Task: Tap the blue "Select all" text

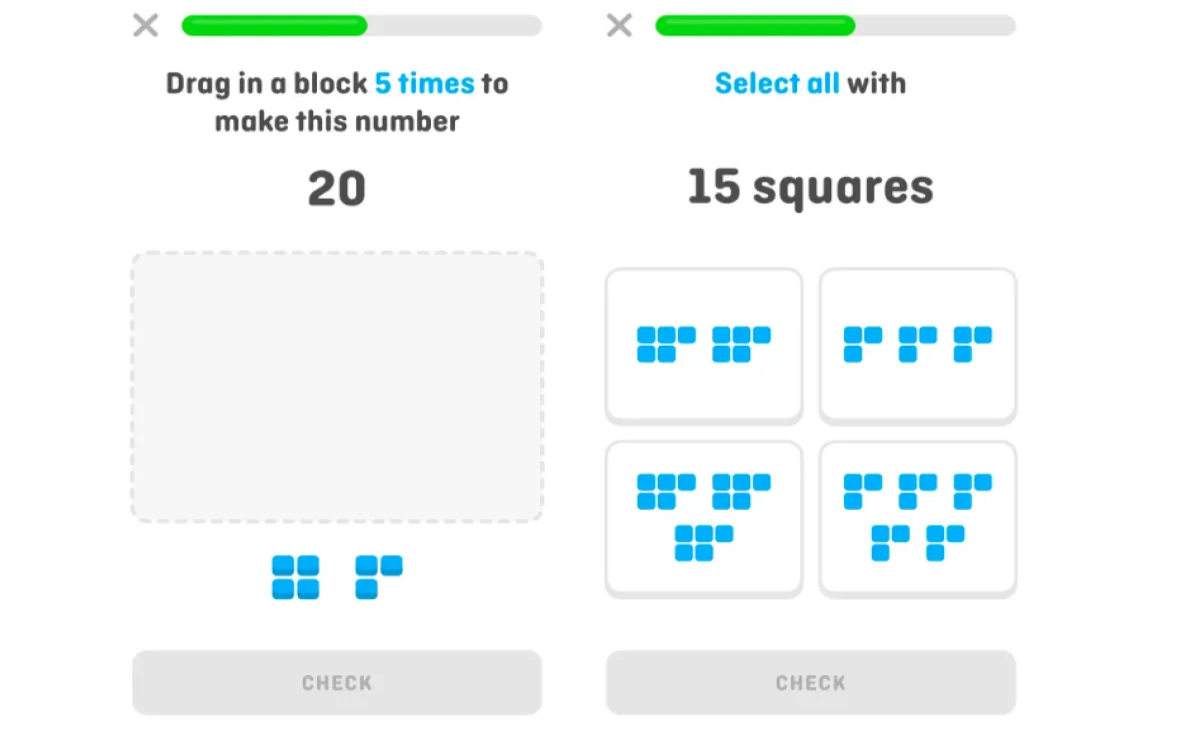Action: click(777, 83)
